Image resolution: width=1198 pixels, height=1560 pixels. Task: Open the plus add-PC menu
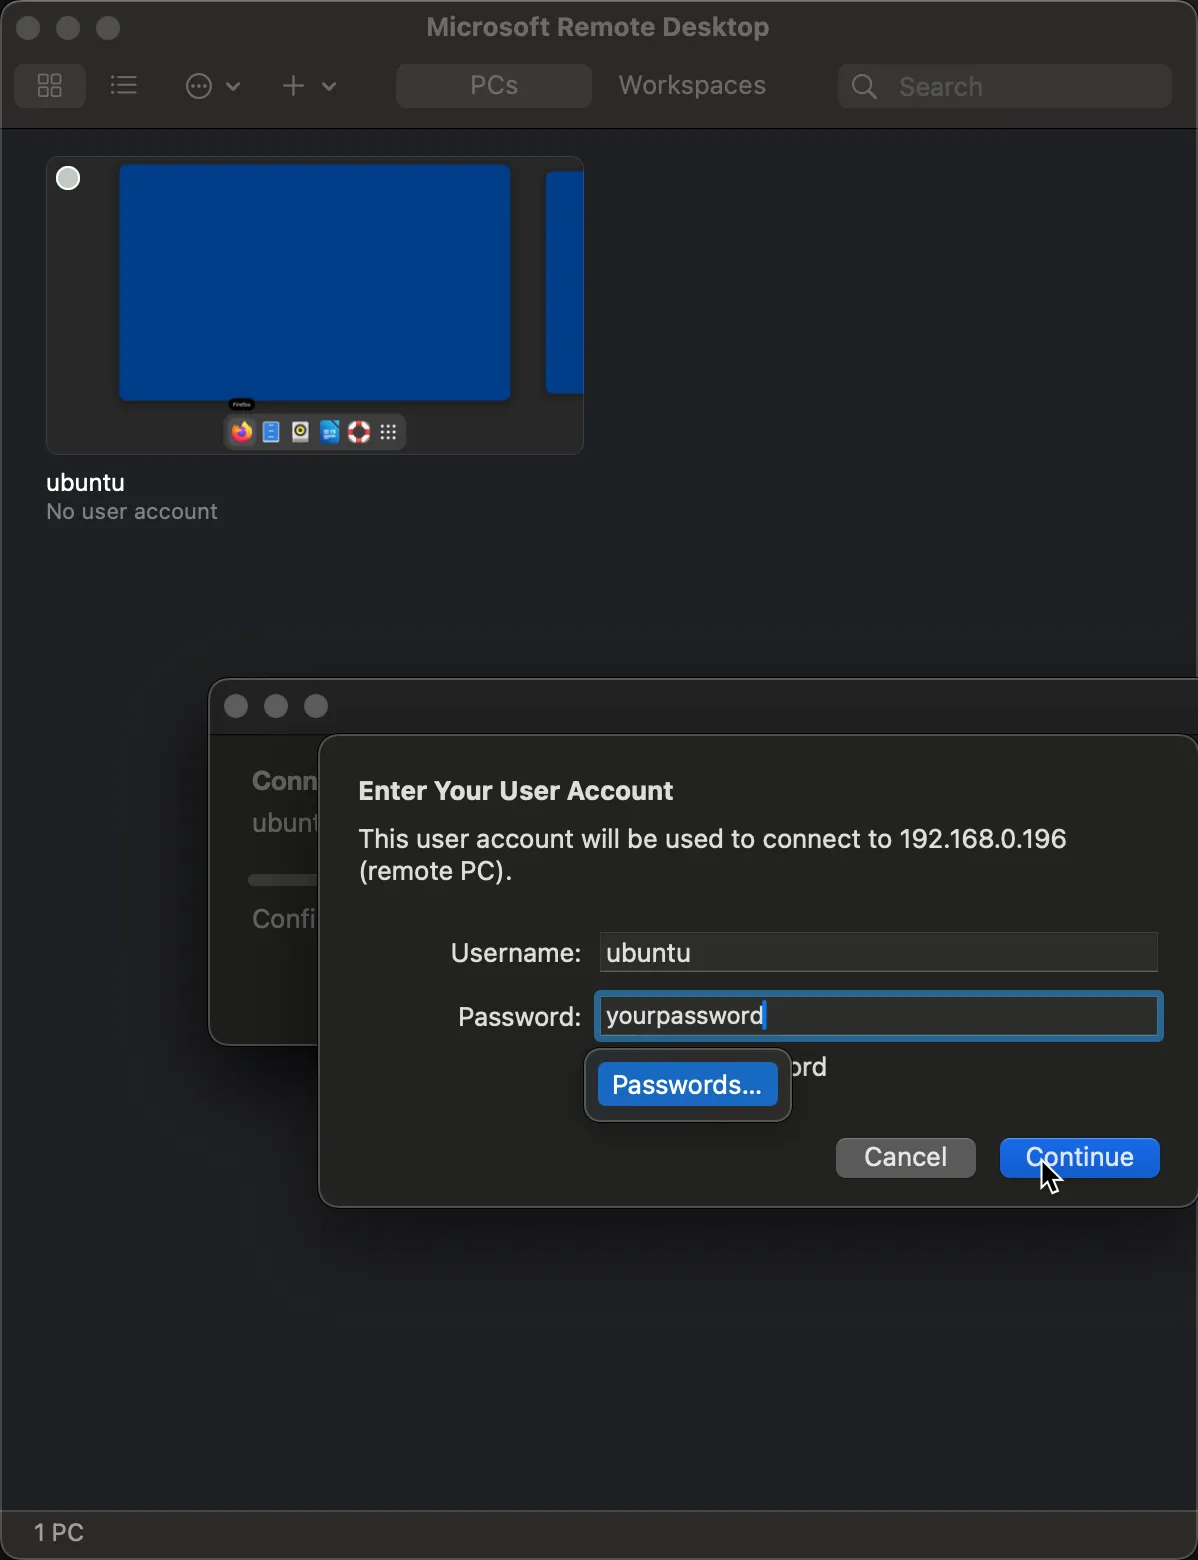(x=308, y=86)
